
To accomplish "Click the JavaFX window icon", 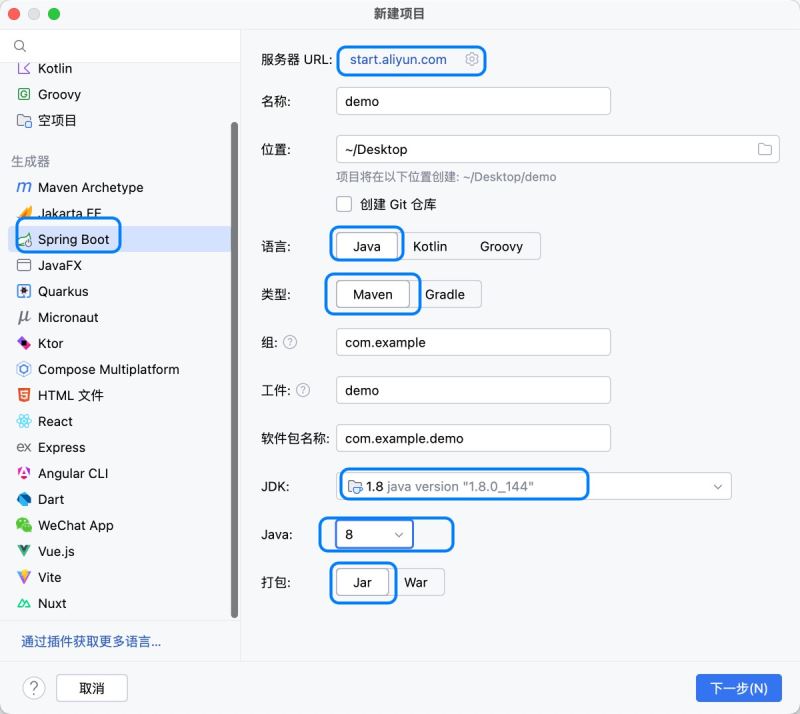I will pos(24,265).
